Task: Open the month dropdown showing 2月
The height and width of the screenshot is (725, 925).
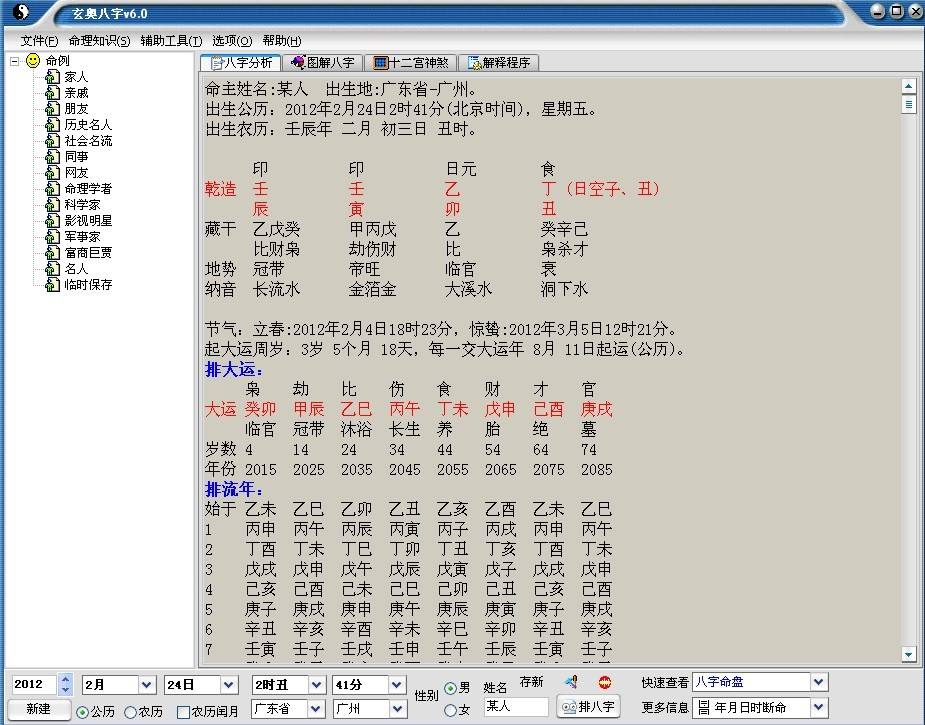Action: tap(146, 685)
